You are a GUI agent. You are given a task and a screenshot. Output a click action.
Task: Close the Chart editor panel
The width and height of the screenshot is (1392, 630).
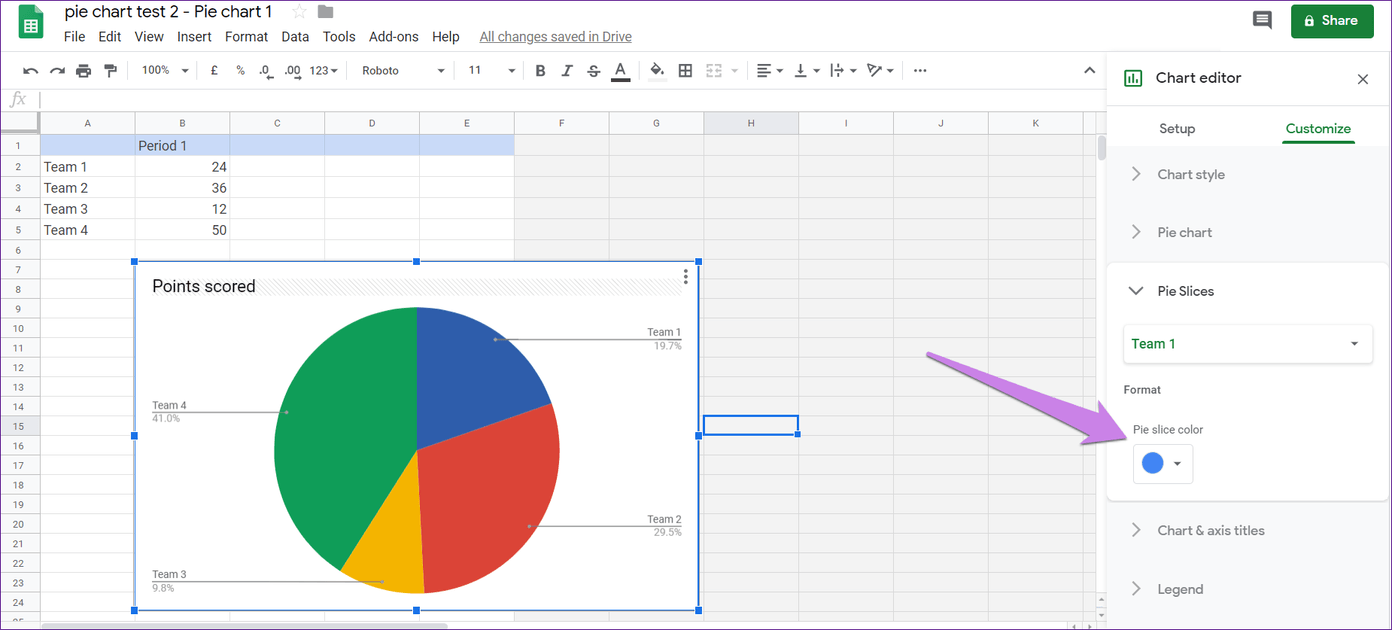tap(1362, 79)
